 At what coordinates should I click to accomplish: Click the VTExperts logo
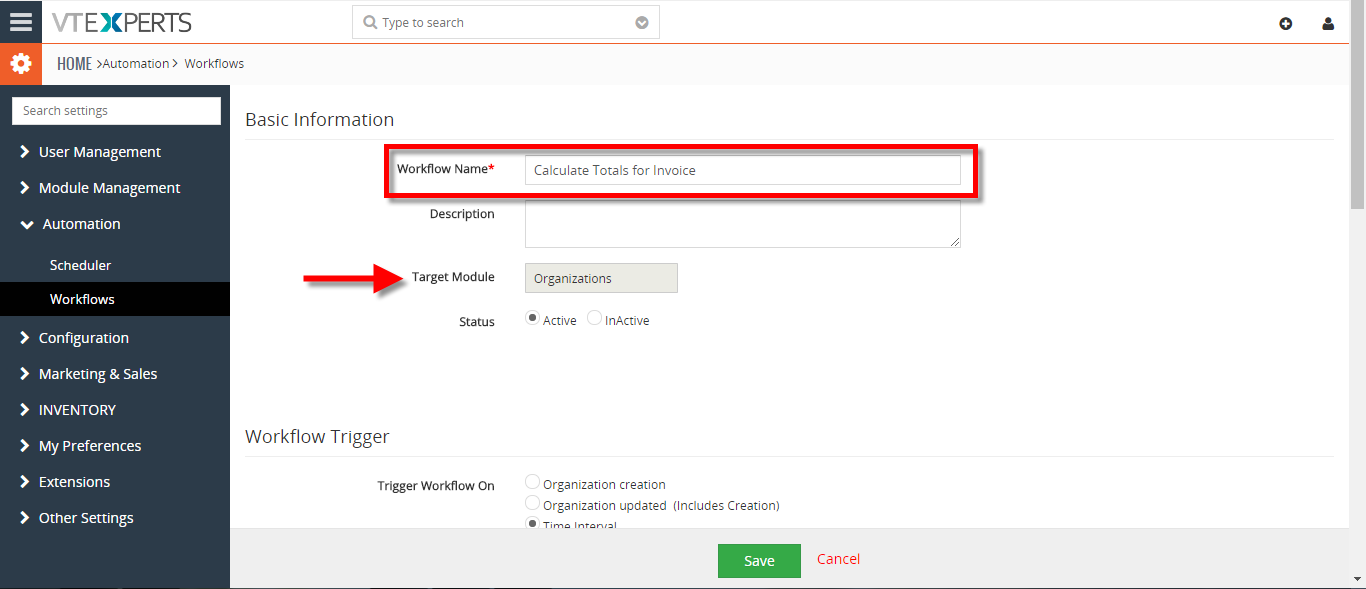click(122, 22)
